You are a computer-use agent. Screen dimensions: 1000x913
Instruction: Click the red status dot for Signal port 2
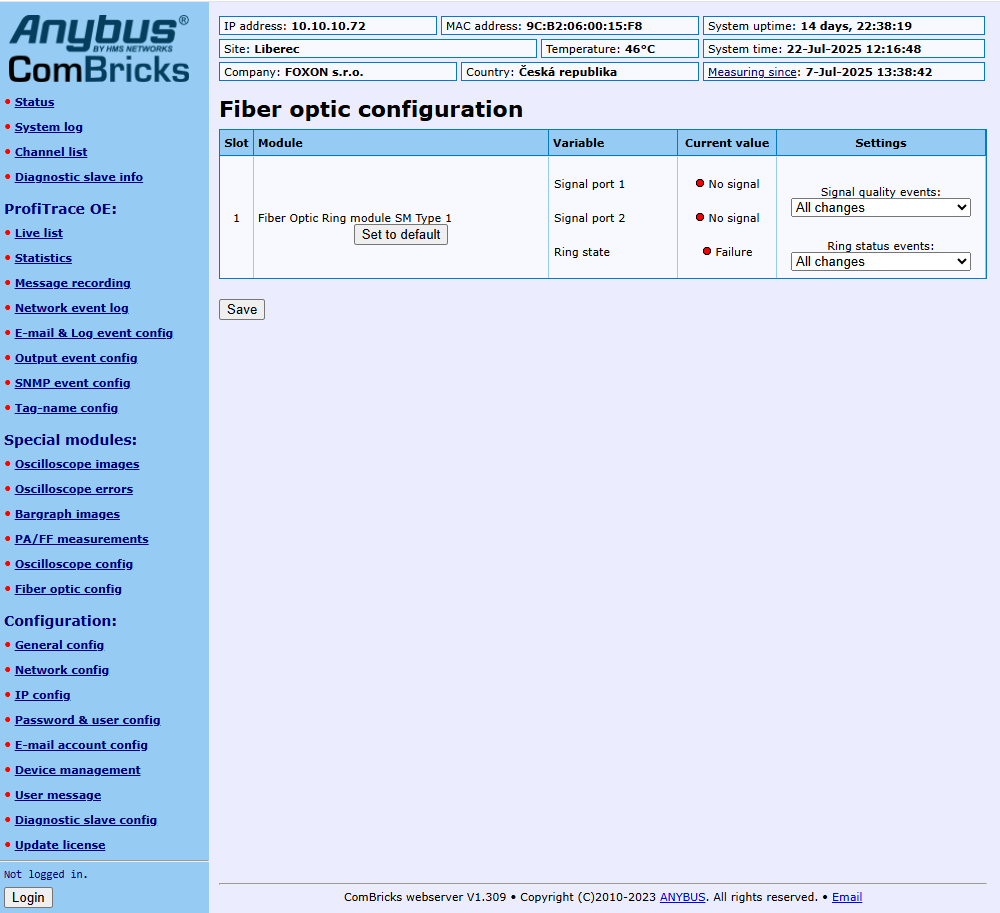700,217
